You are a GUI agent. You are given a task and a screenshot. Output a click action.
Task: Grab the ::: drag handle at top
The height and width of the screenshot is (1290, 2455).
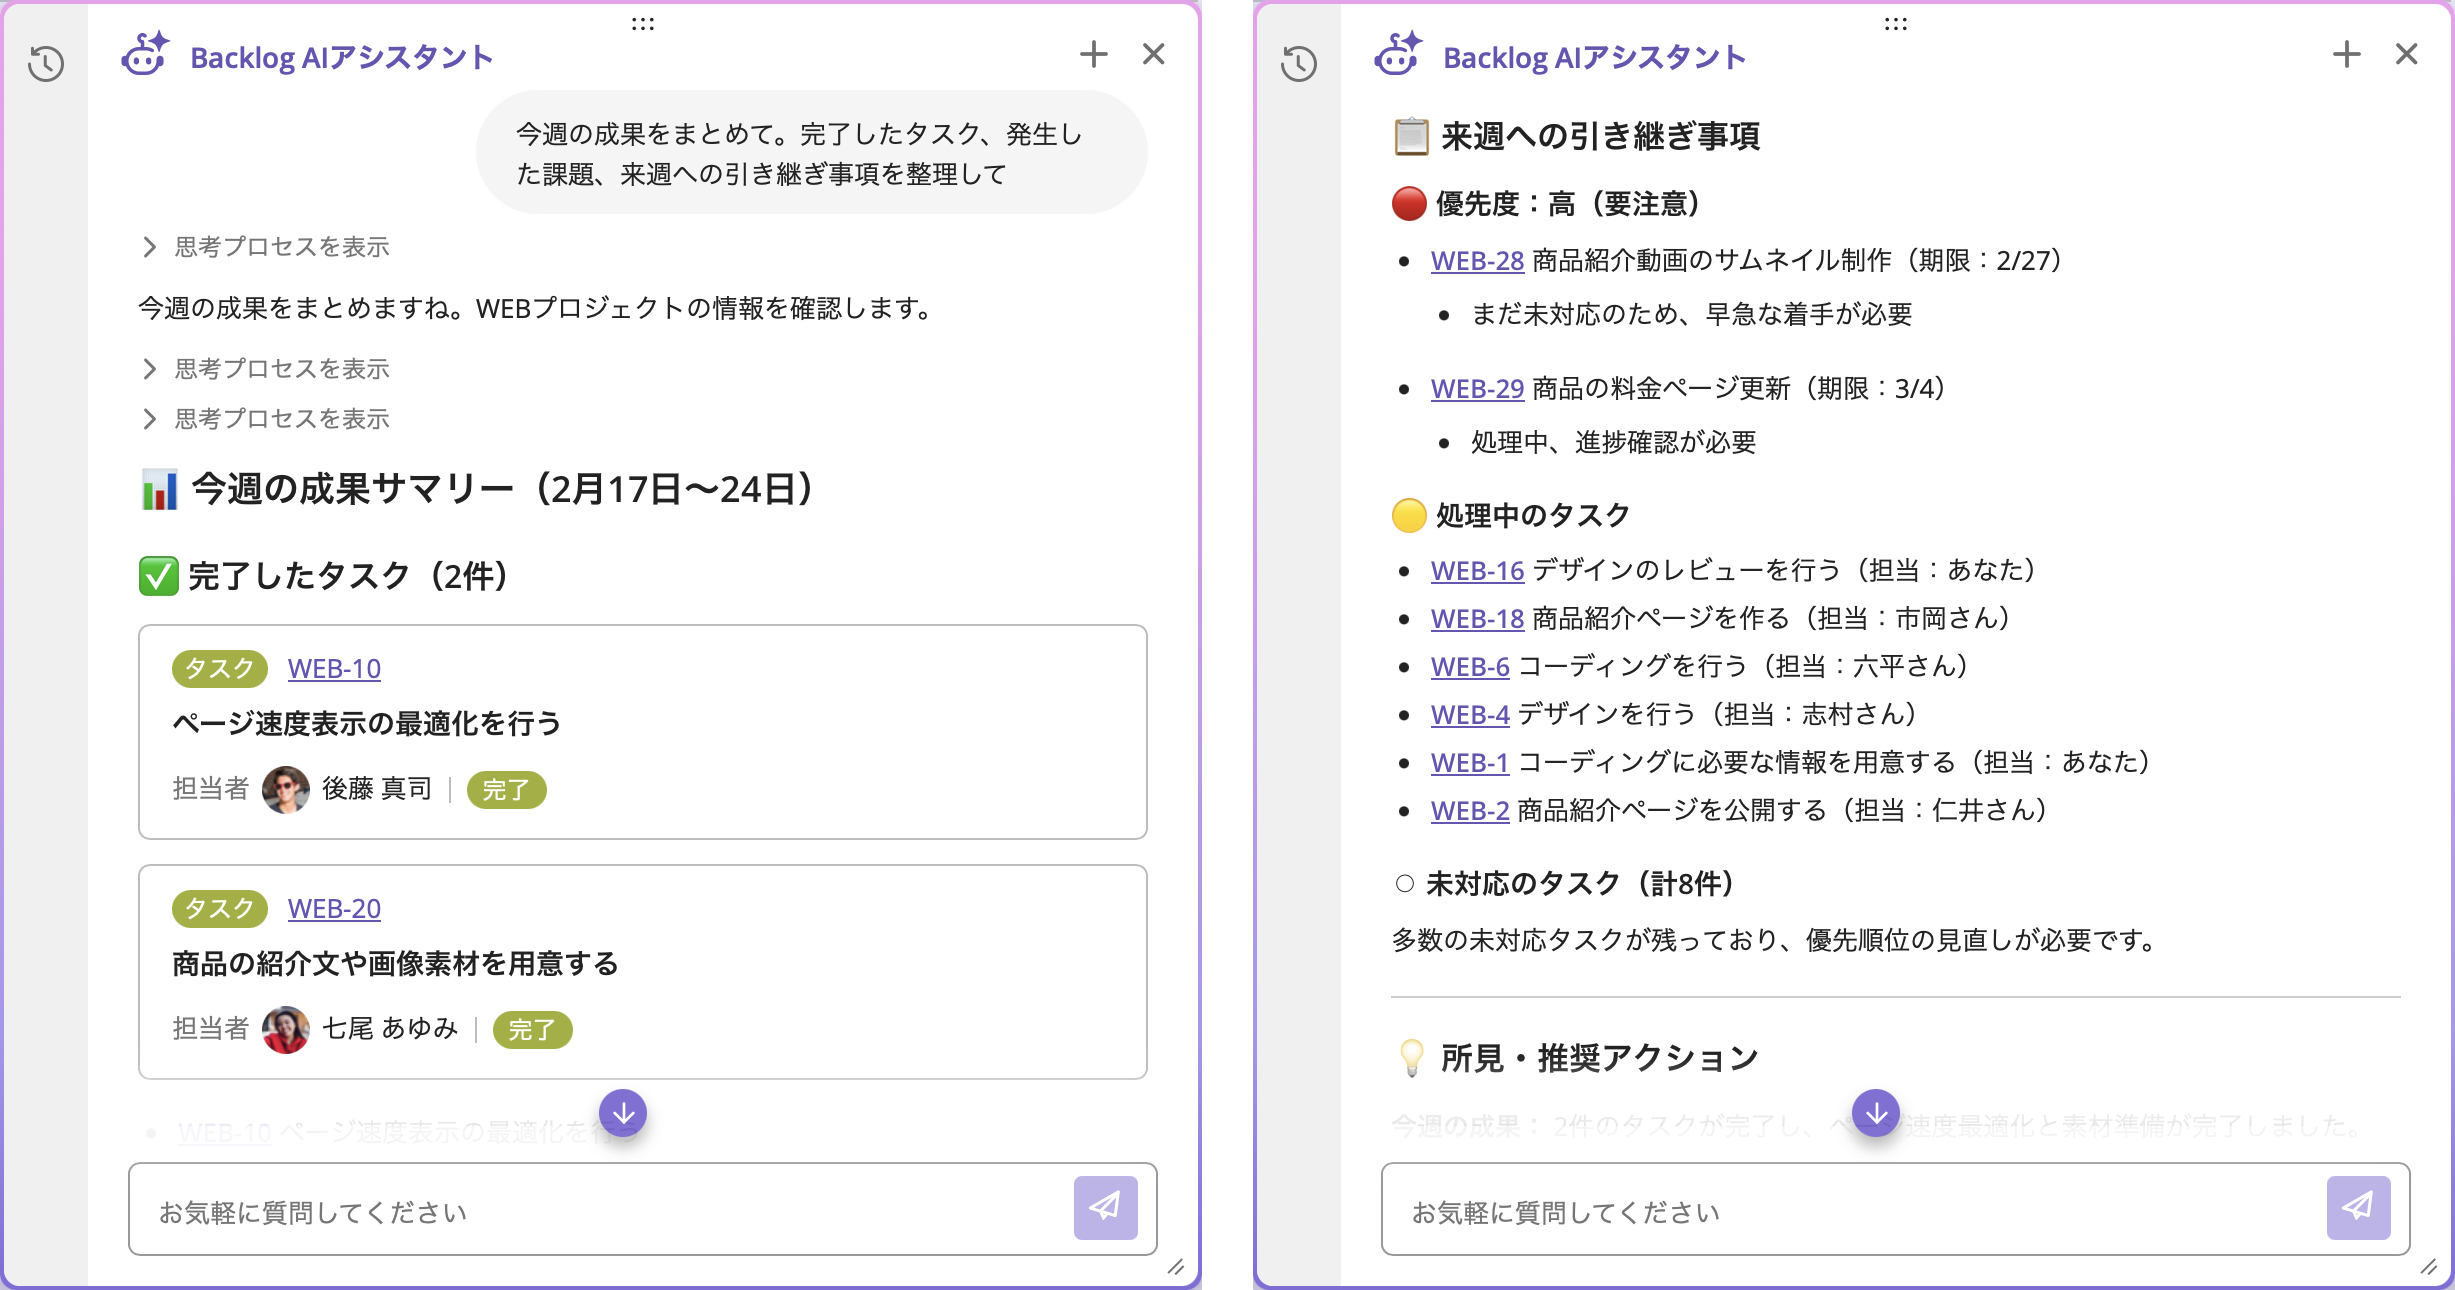(644, 22)
